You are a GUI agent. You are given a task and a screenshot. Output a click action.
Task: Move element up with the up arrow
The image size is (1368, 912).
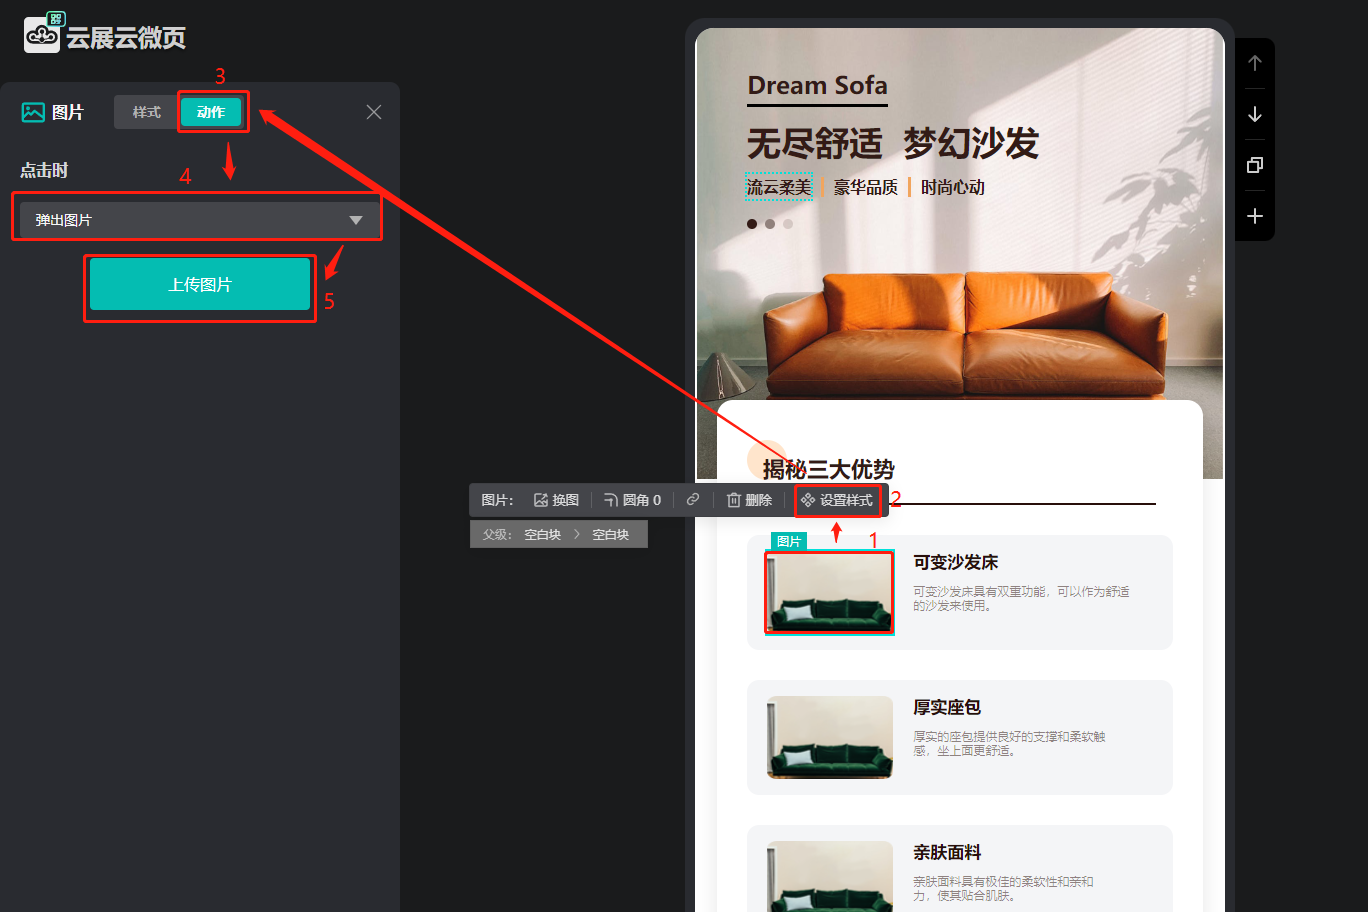click(x=1255, y=63)
